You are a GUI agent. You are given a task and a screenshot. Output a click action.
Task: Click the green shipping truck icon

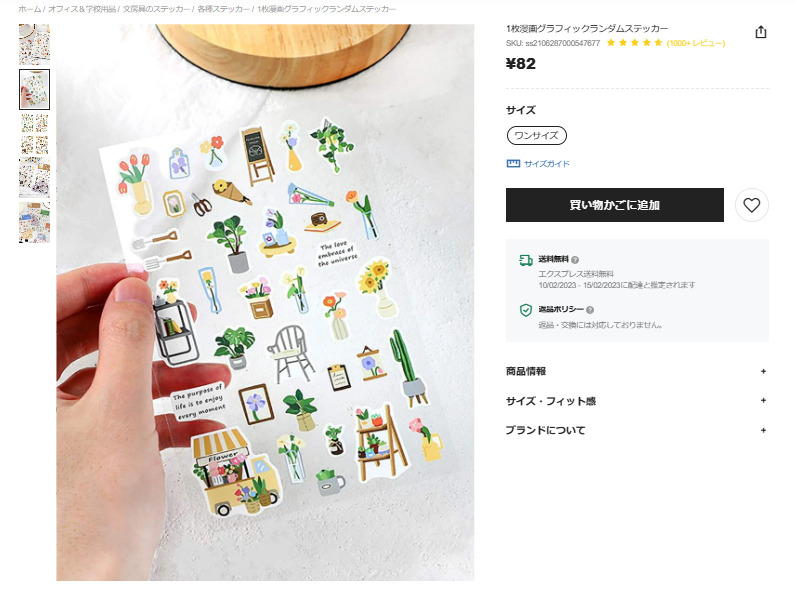526,261
